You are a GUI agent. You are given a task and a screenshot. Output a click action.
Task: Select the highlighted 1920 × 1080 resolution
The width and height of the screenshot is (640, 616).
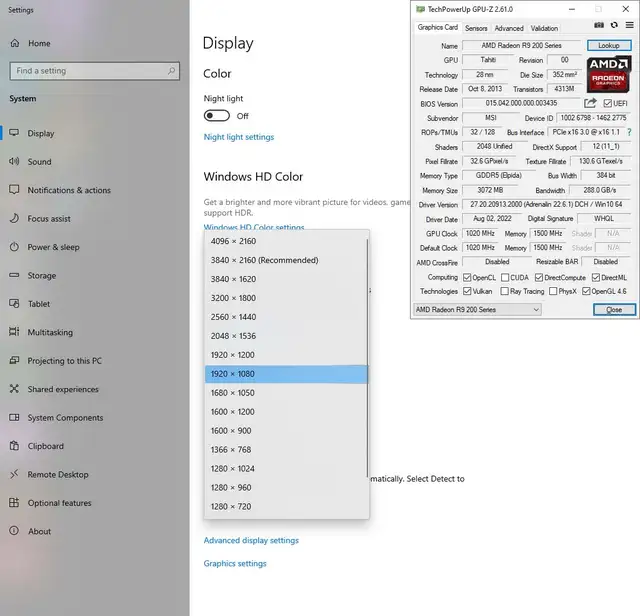pyautogui.click(x=286, y=374)
